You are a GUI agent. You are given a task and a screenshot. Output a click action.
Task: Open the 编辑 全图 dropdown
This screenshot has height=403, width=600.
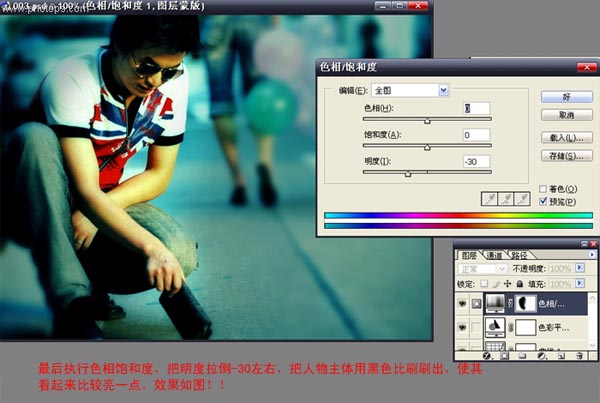coord(444,90)
